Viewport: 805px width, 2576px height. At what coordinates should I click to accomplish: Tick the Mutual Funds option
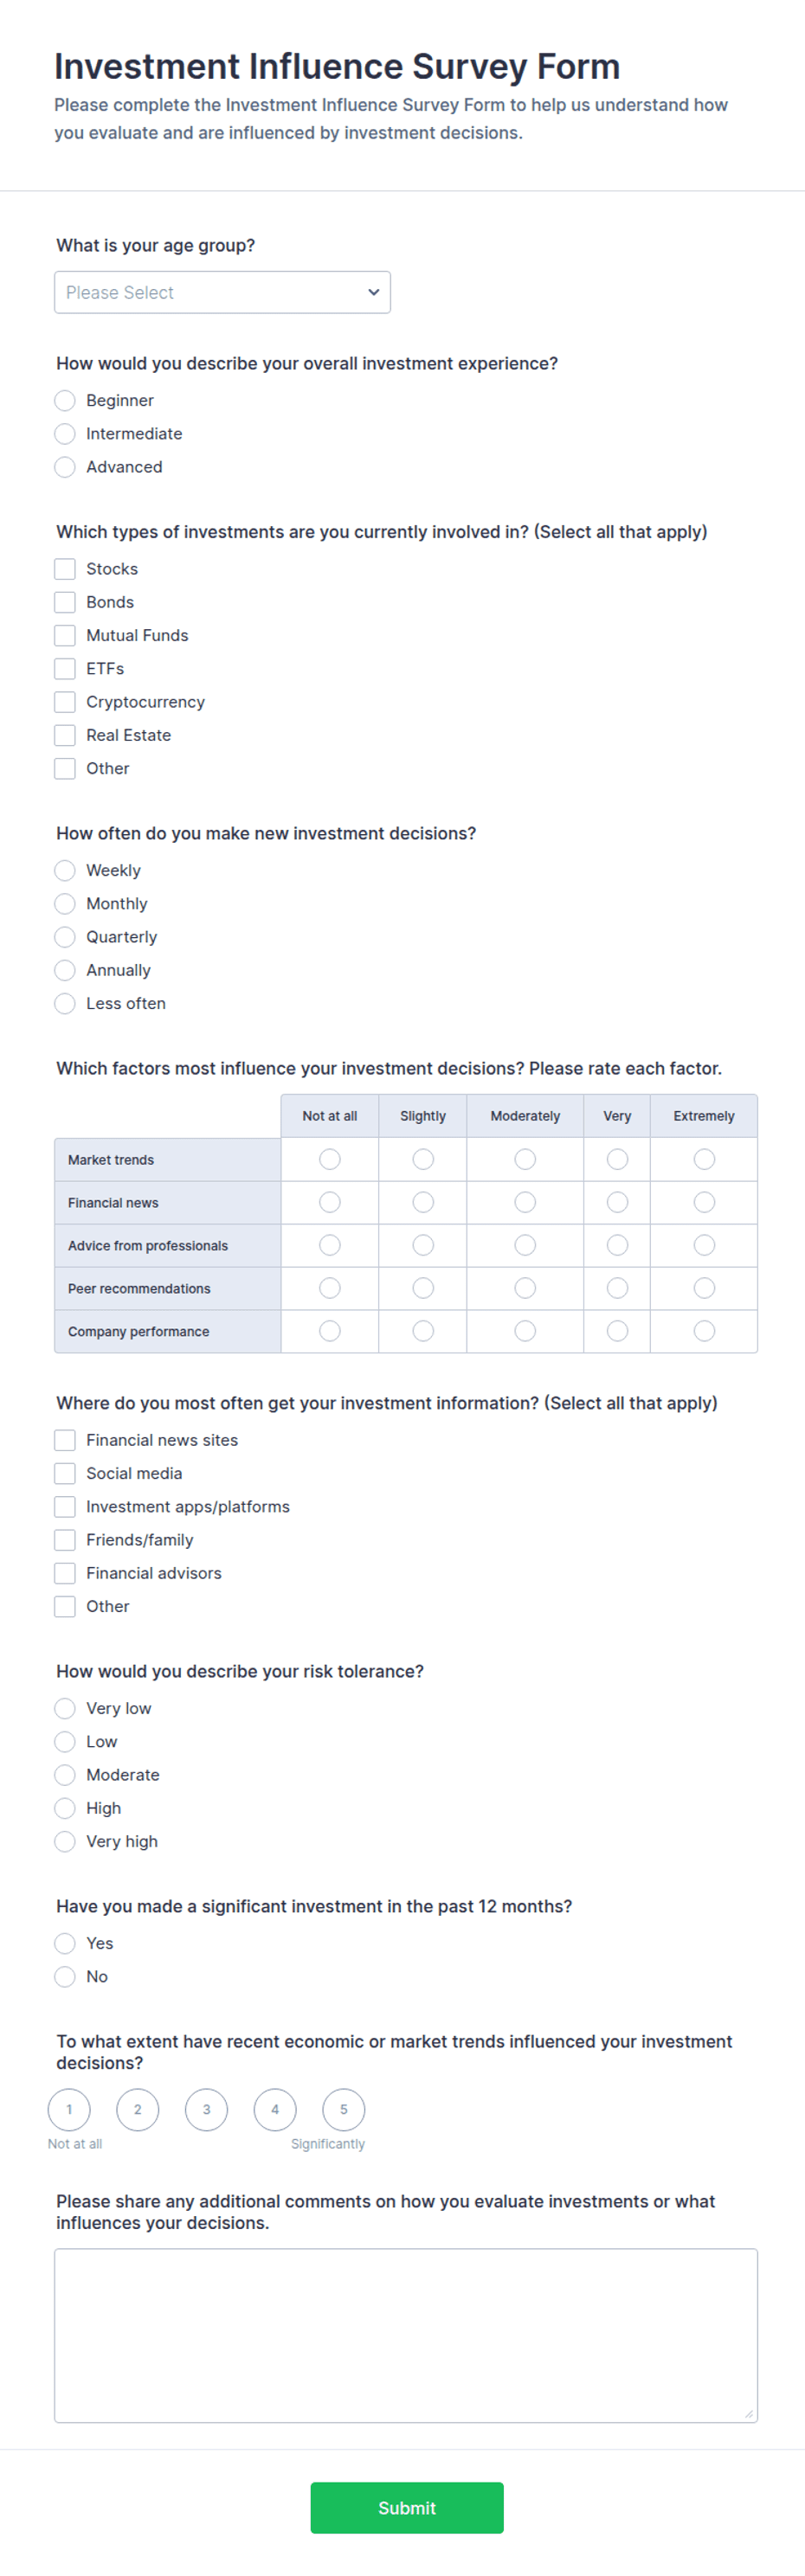tap(65, 635)
